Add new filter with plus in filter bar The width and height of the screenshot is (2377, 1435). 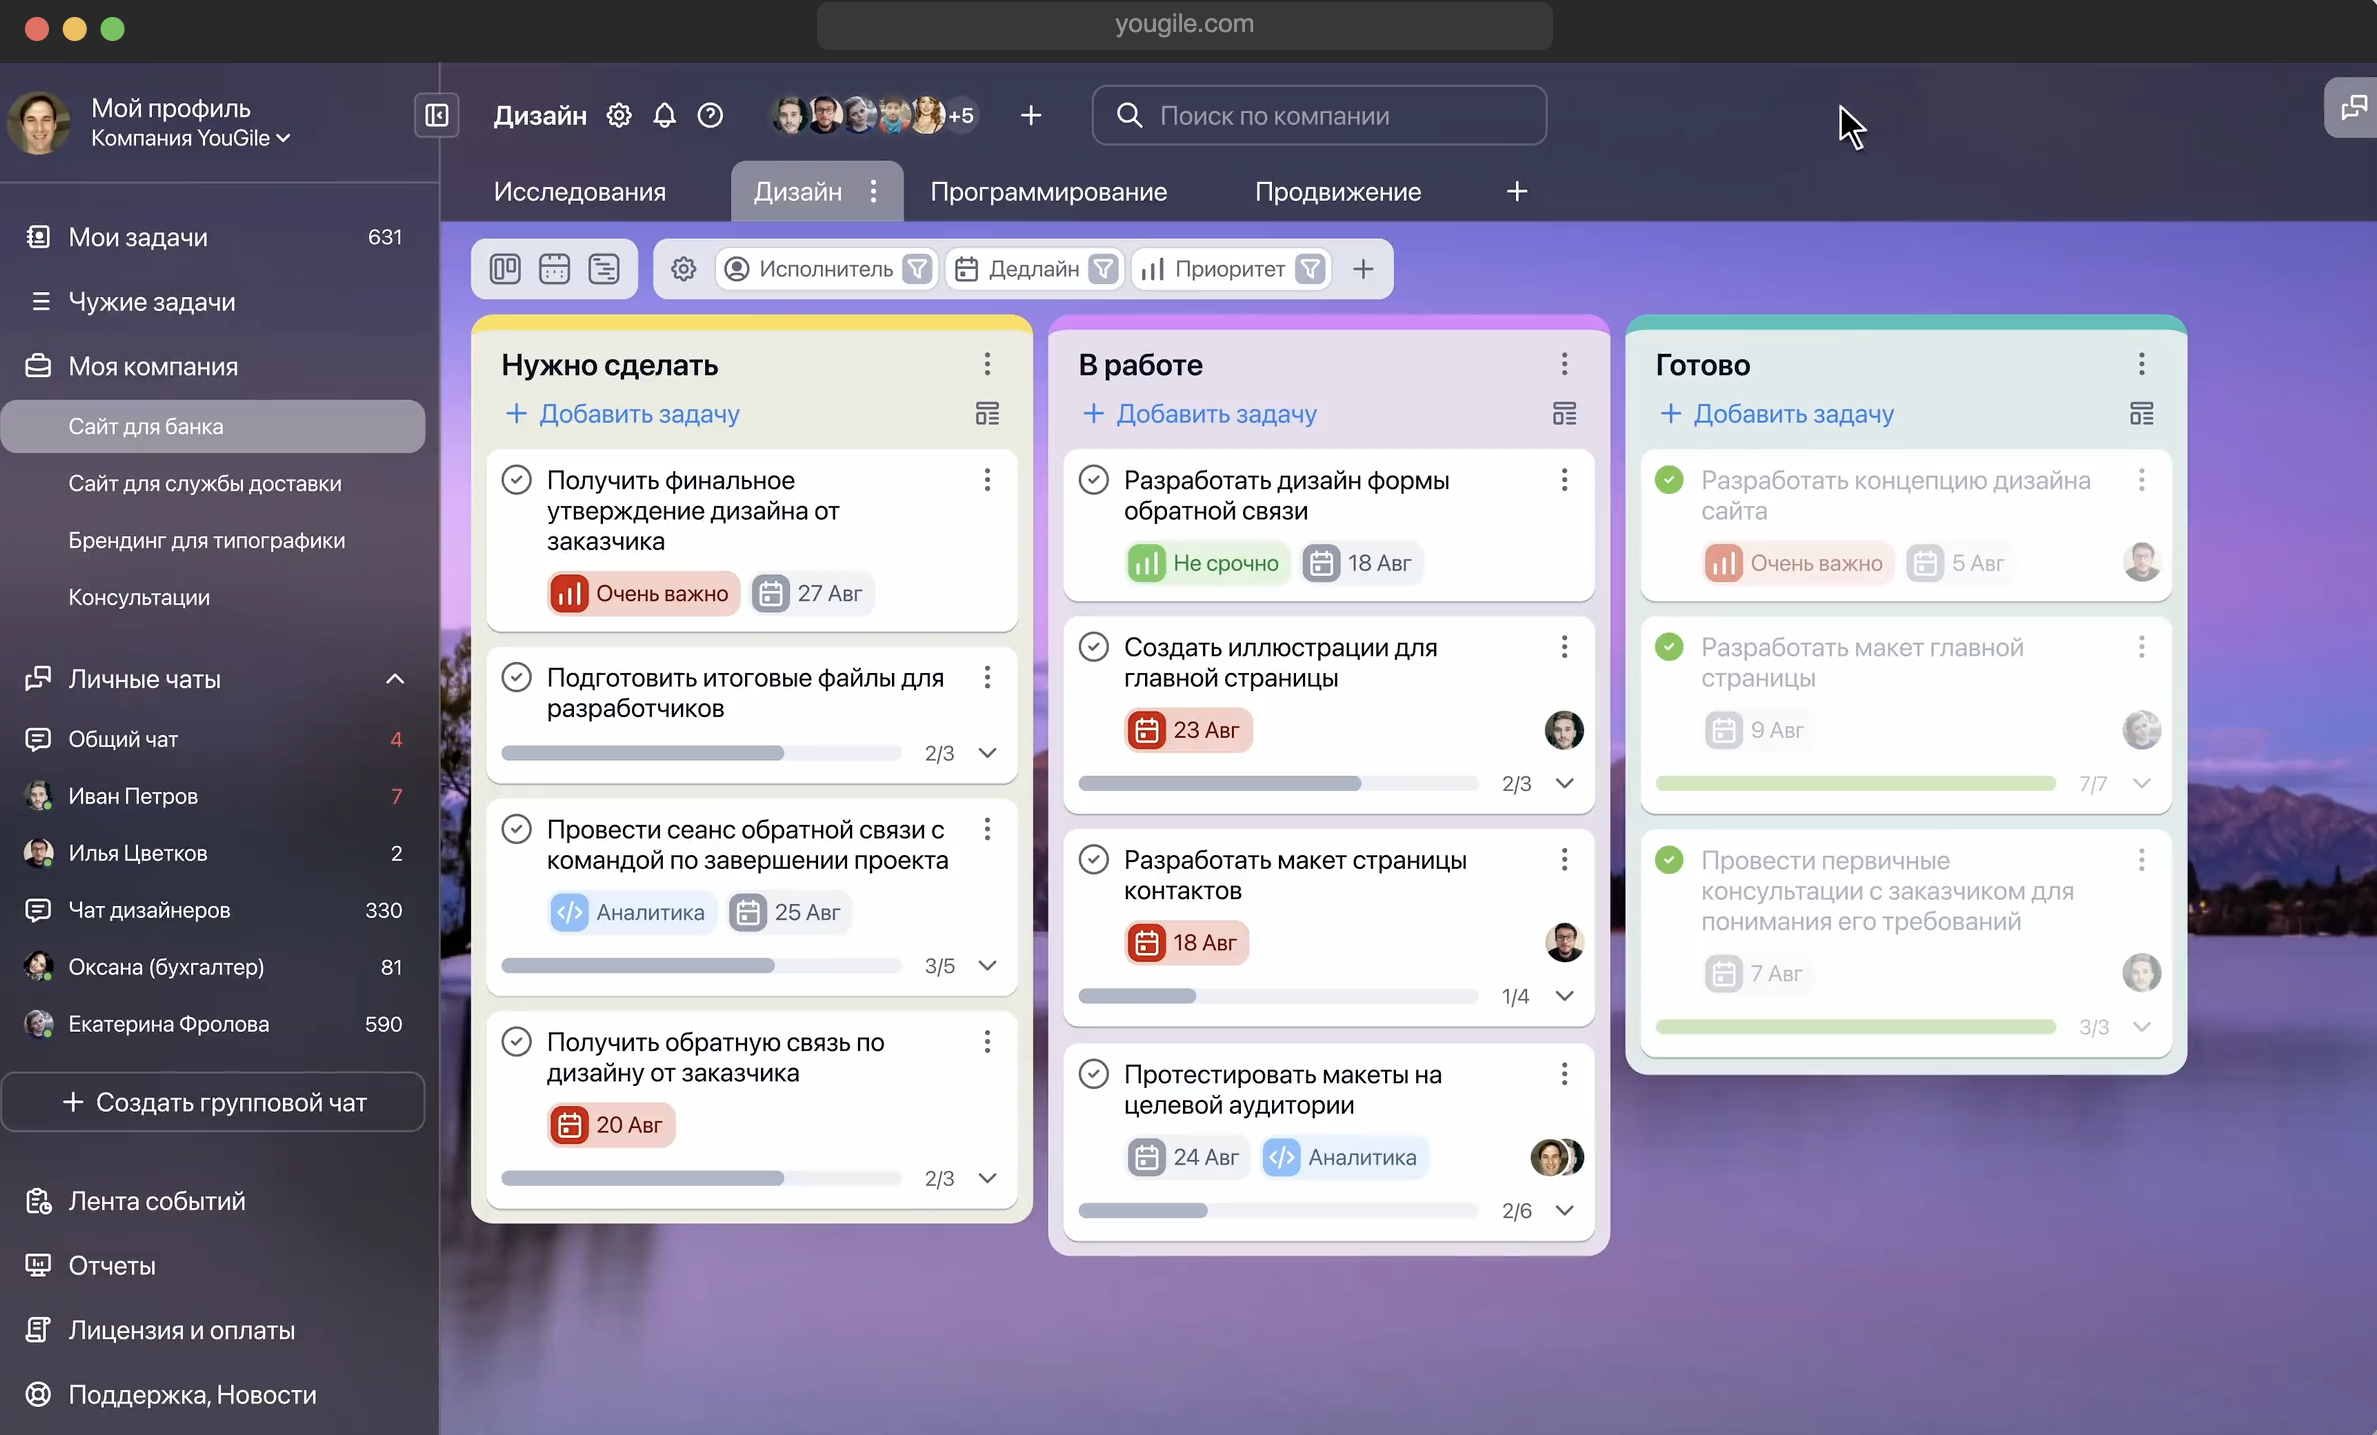pyautogui.click(x=1363, y=268)
